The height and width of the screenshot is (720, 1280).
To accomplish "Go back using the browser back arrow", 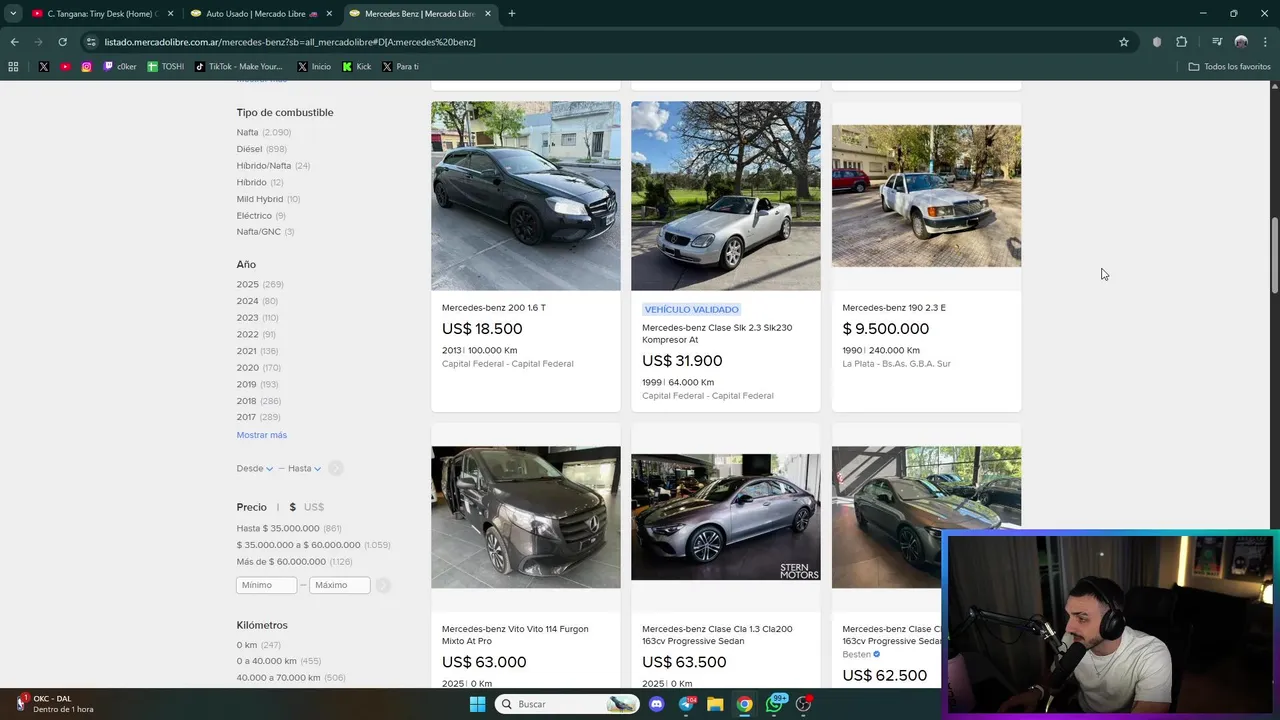I will tap(14, 42).
